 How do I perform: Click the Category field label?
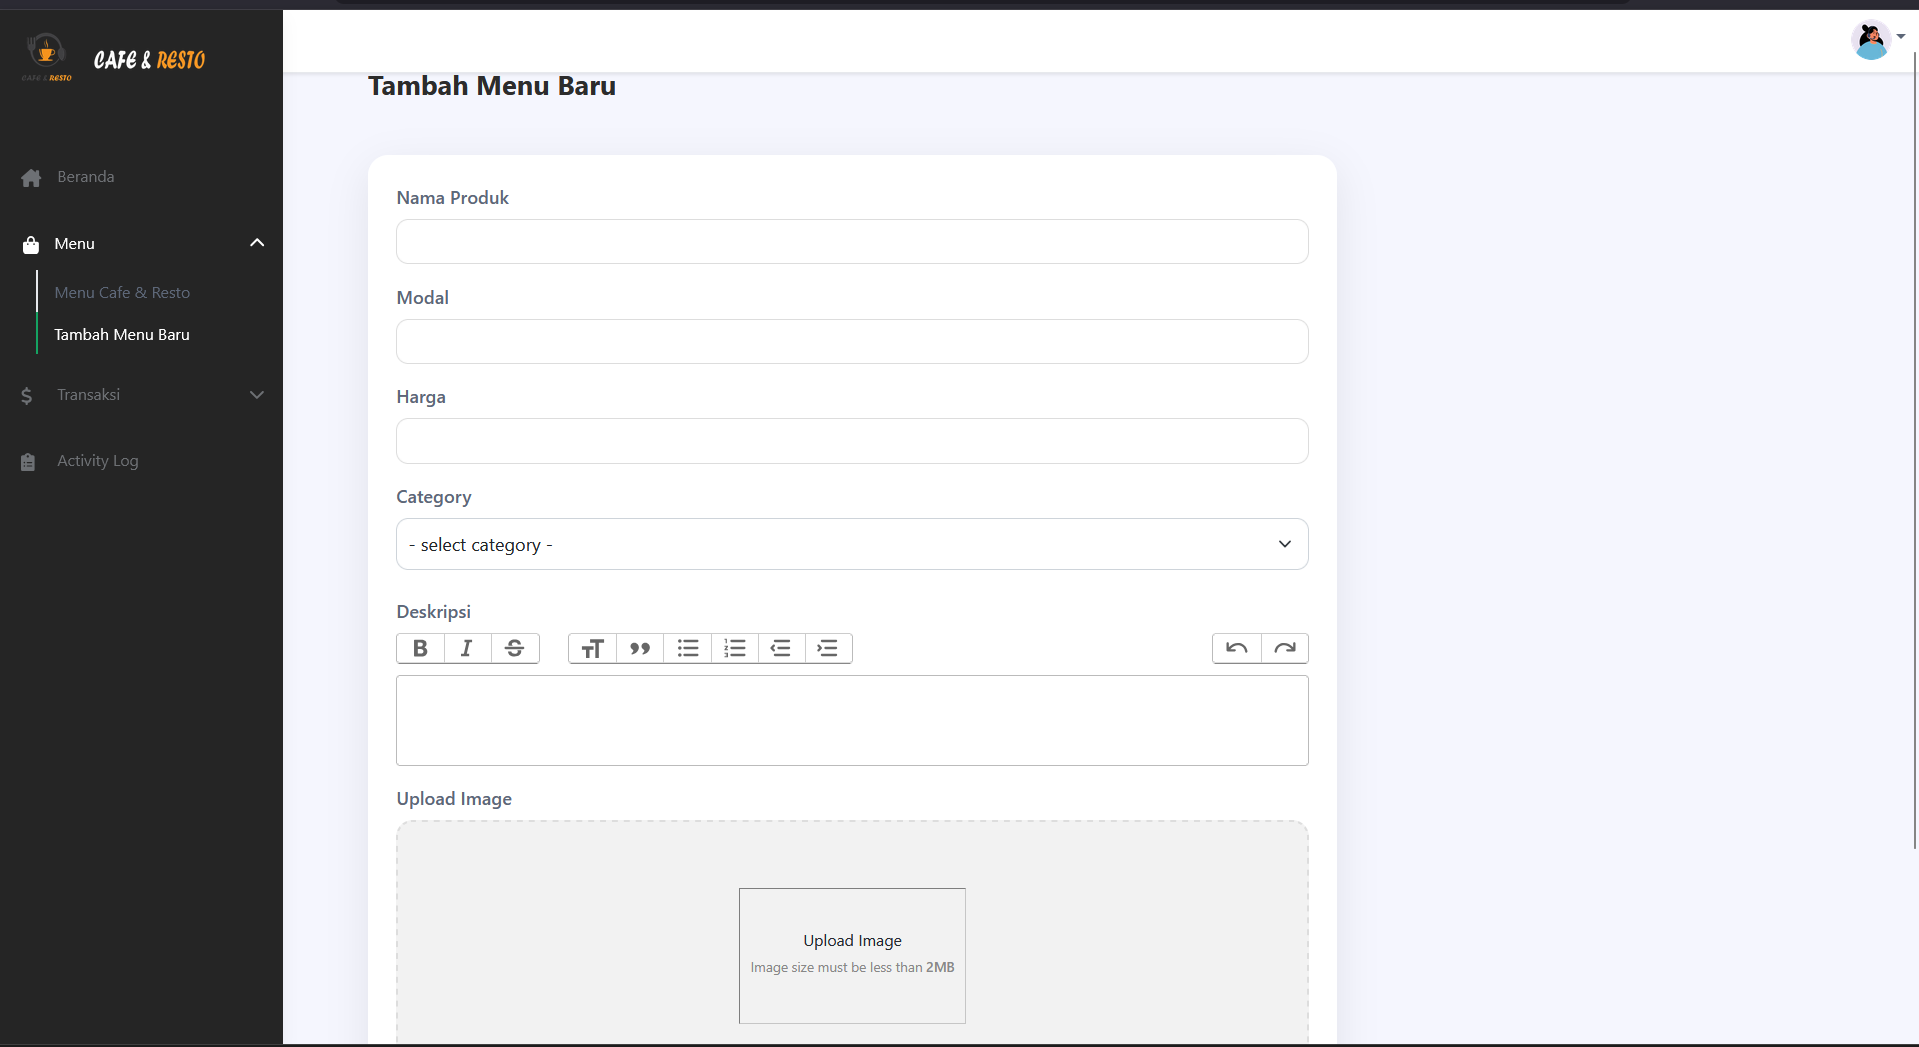point(434,497)
